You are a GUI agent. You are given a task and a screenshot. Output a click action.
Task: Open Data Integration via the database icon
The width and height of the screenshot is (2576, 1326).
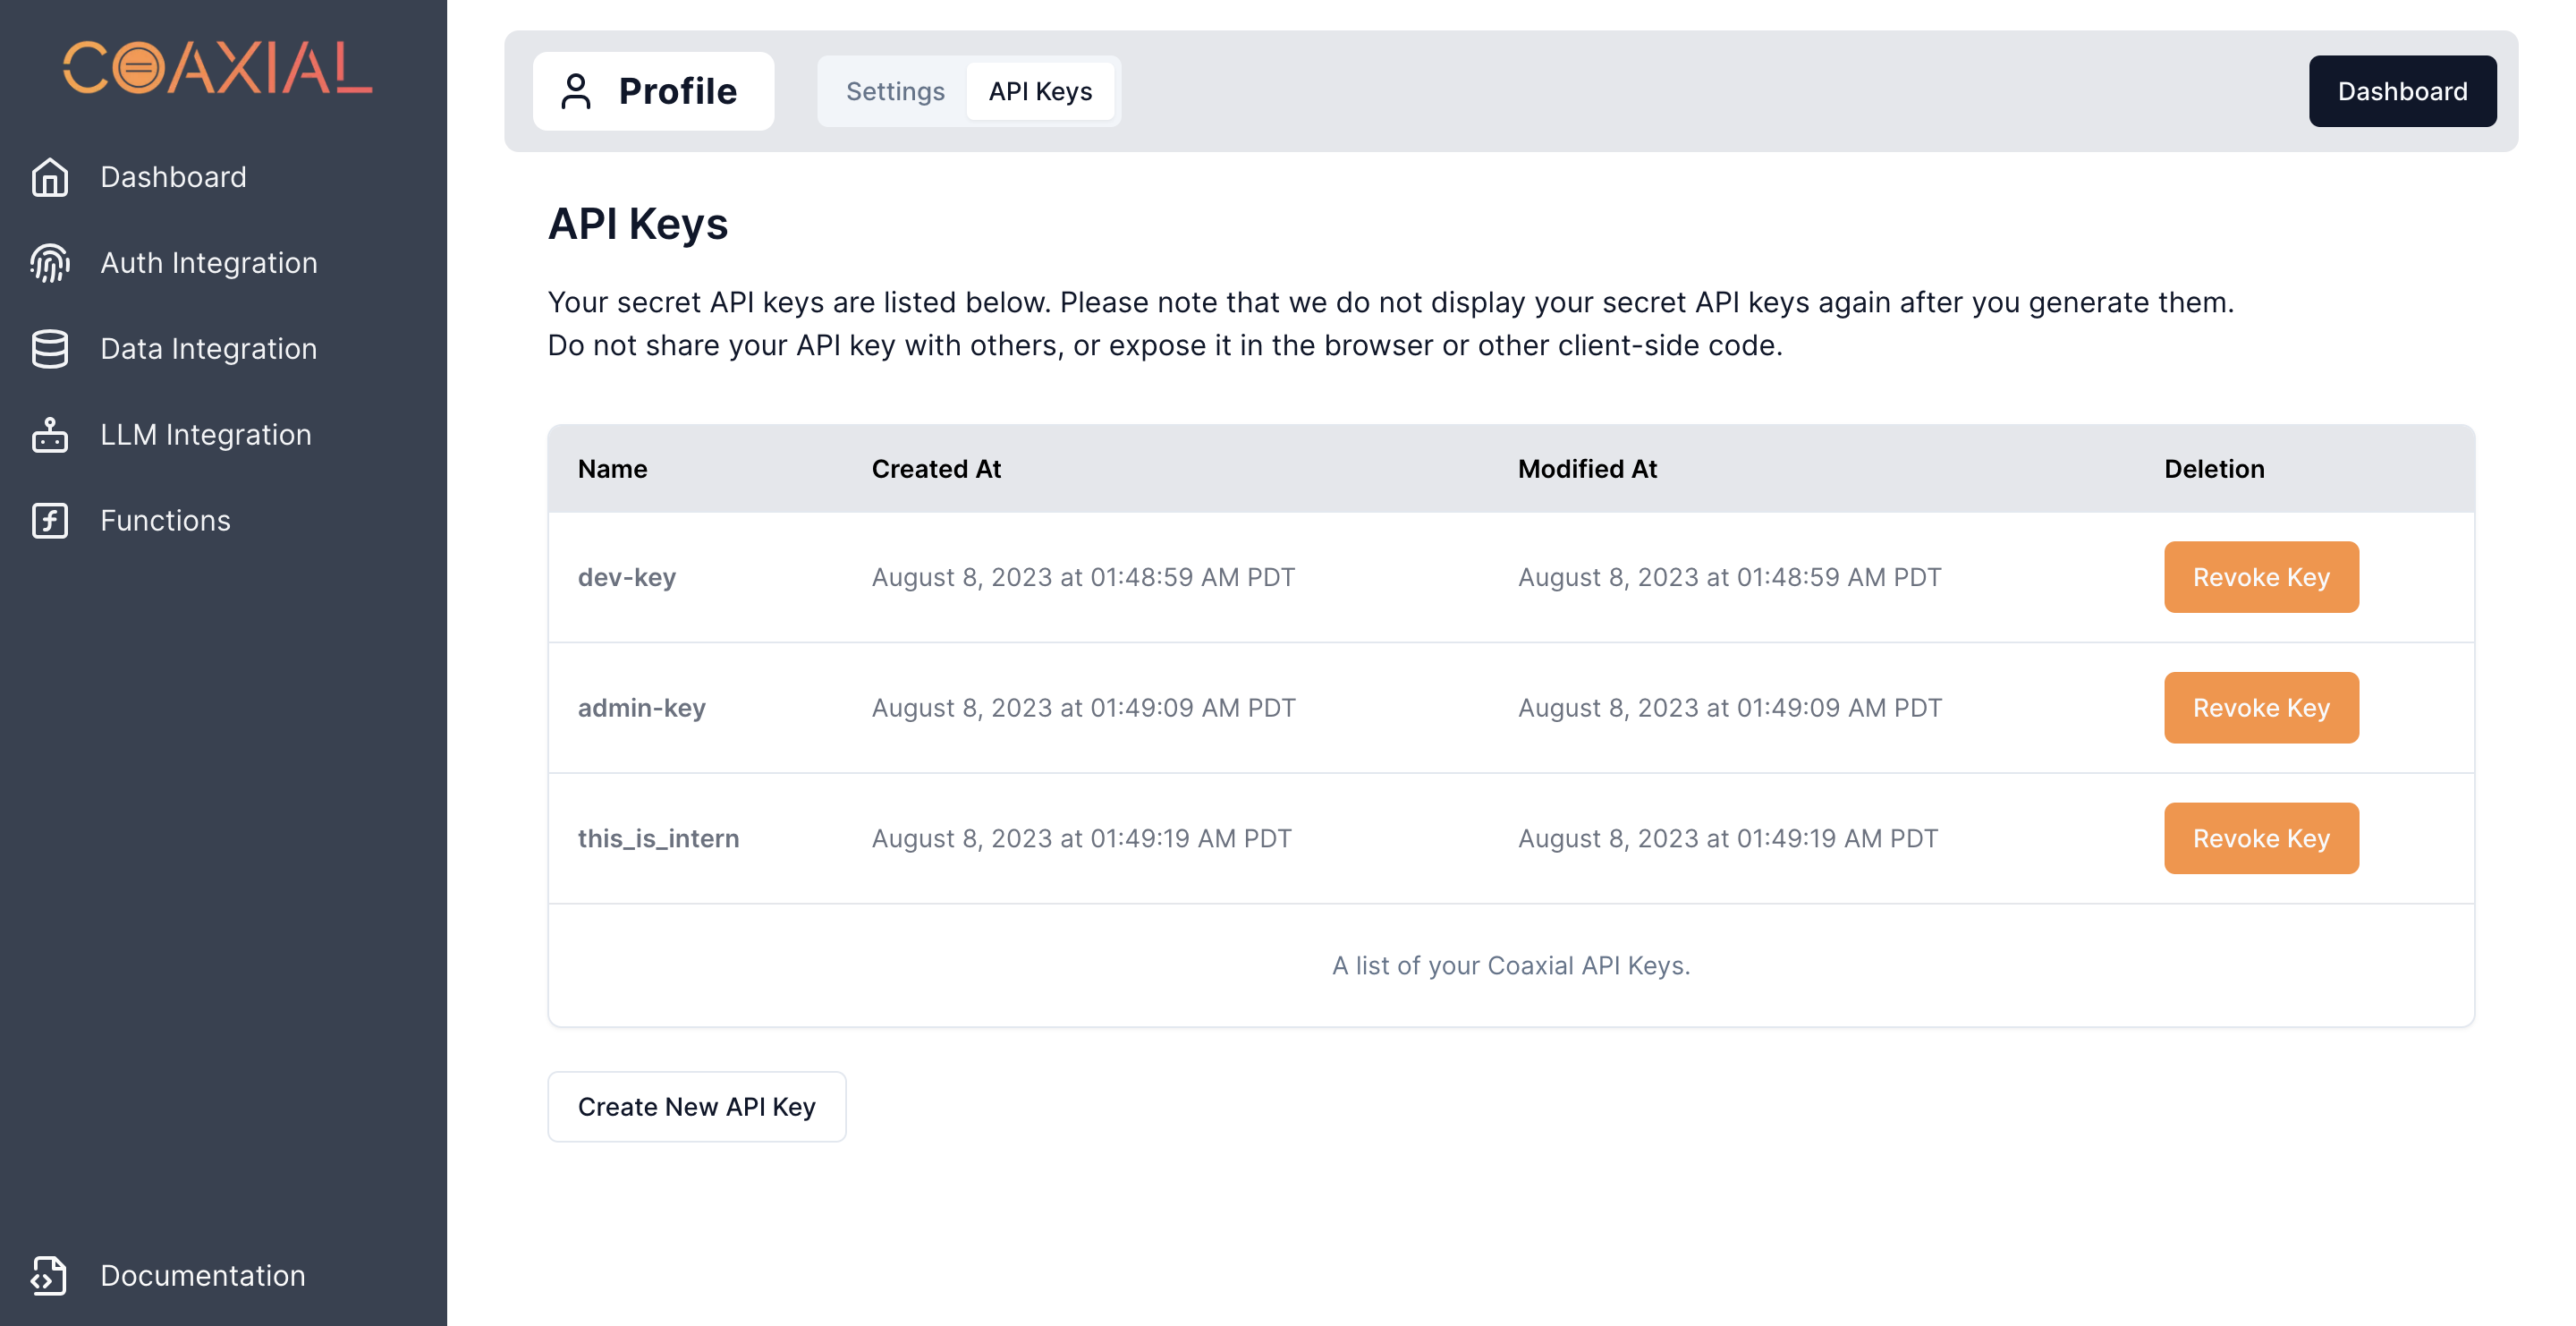[x=49, y=348]
